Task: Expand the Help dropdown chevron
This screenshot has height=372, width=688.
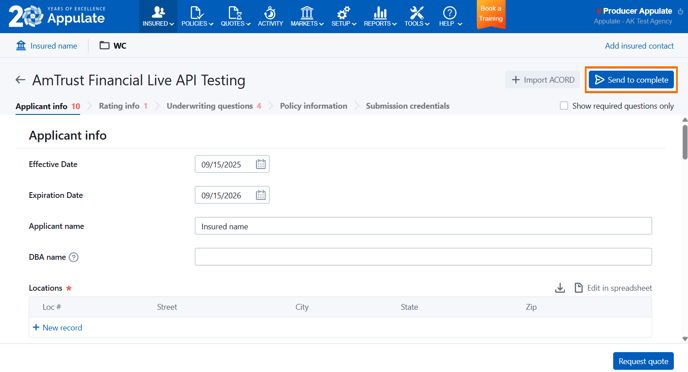Action: [460, 24]
